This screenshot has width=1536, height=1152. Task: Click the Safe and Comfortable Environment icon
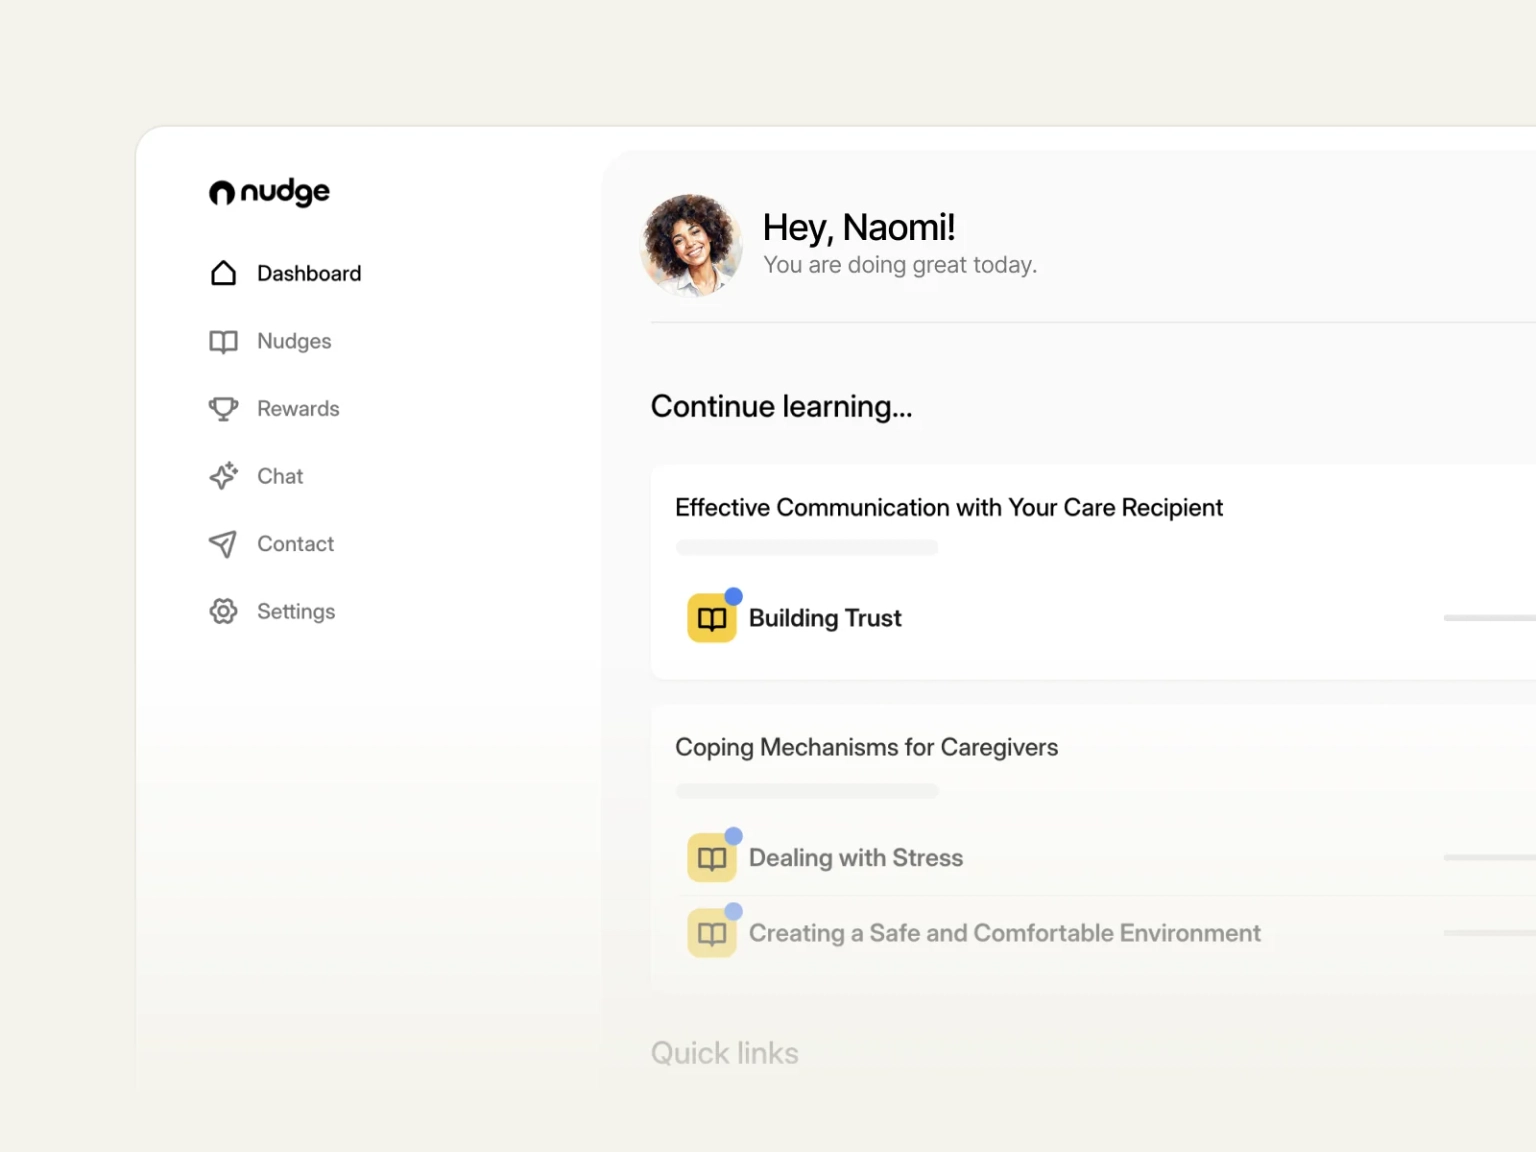[x=711, y=934]
